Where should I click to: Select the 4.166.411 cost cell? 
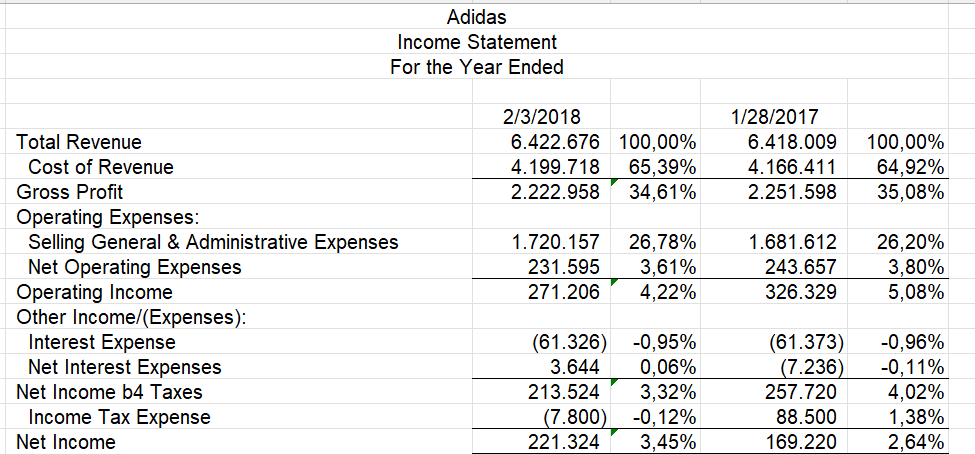(x=791, y=167)
